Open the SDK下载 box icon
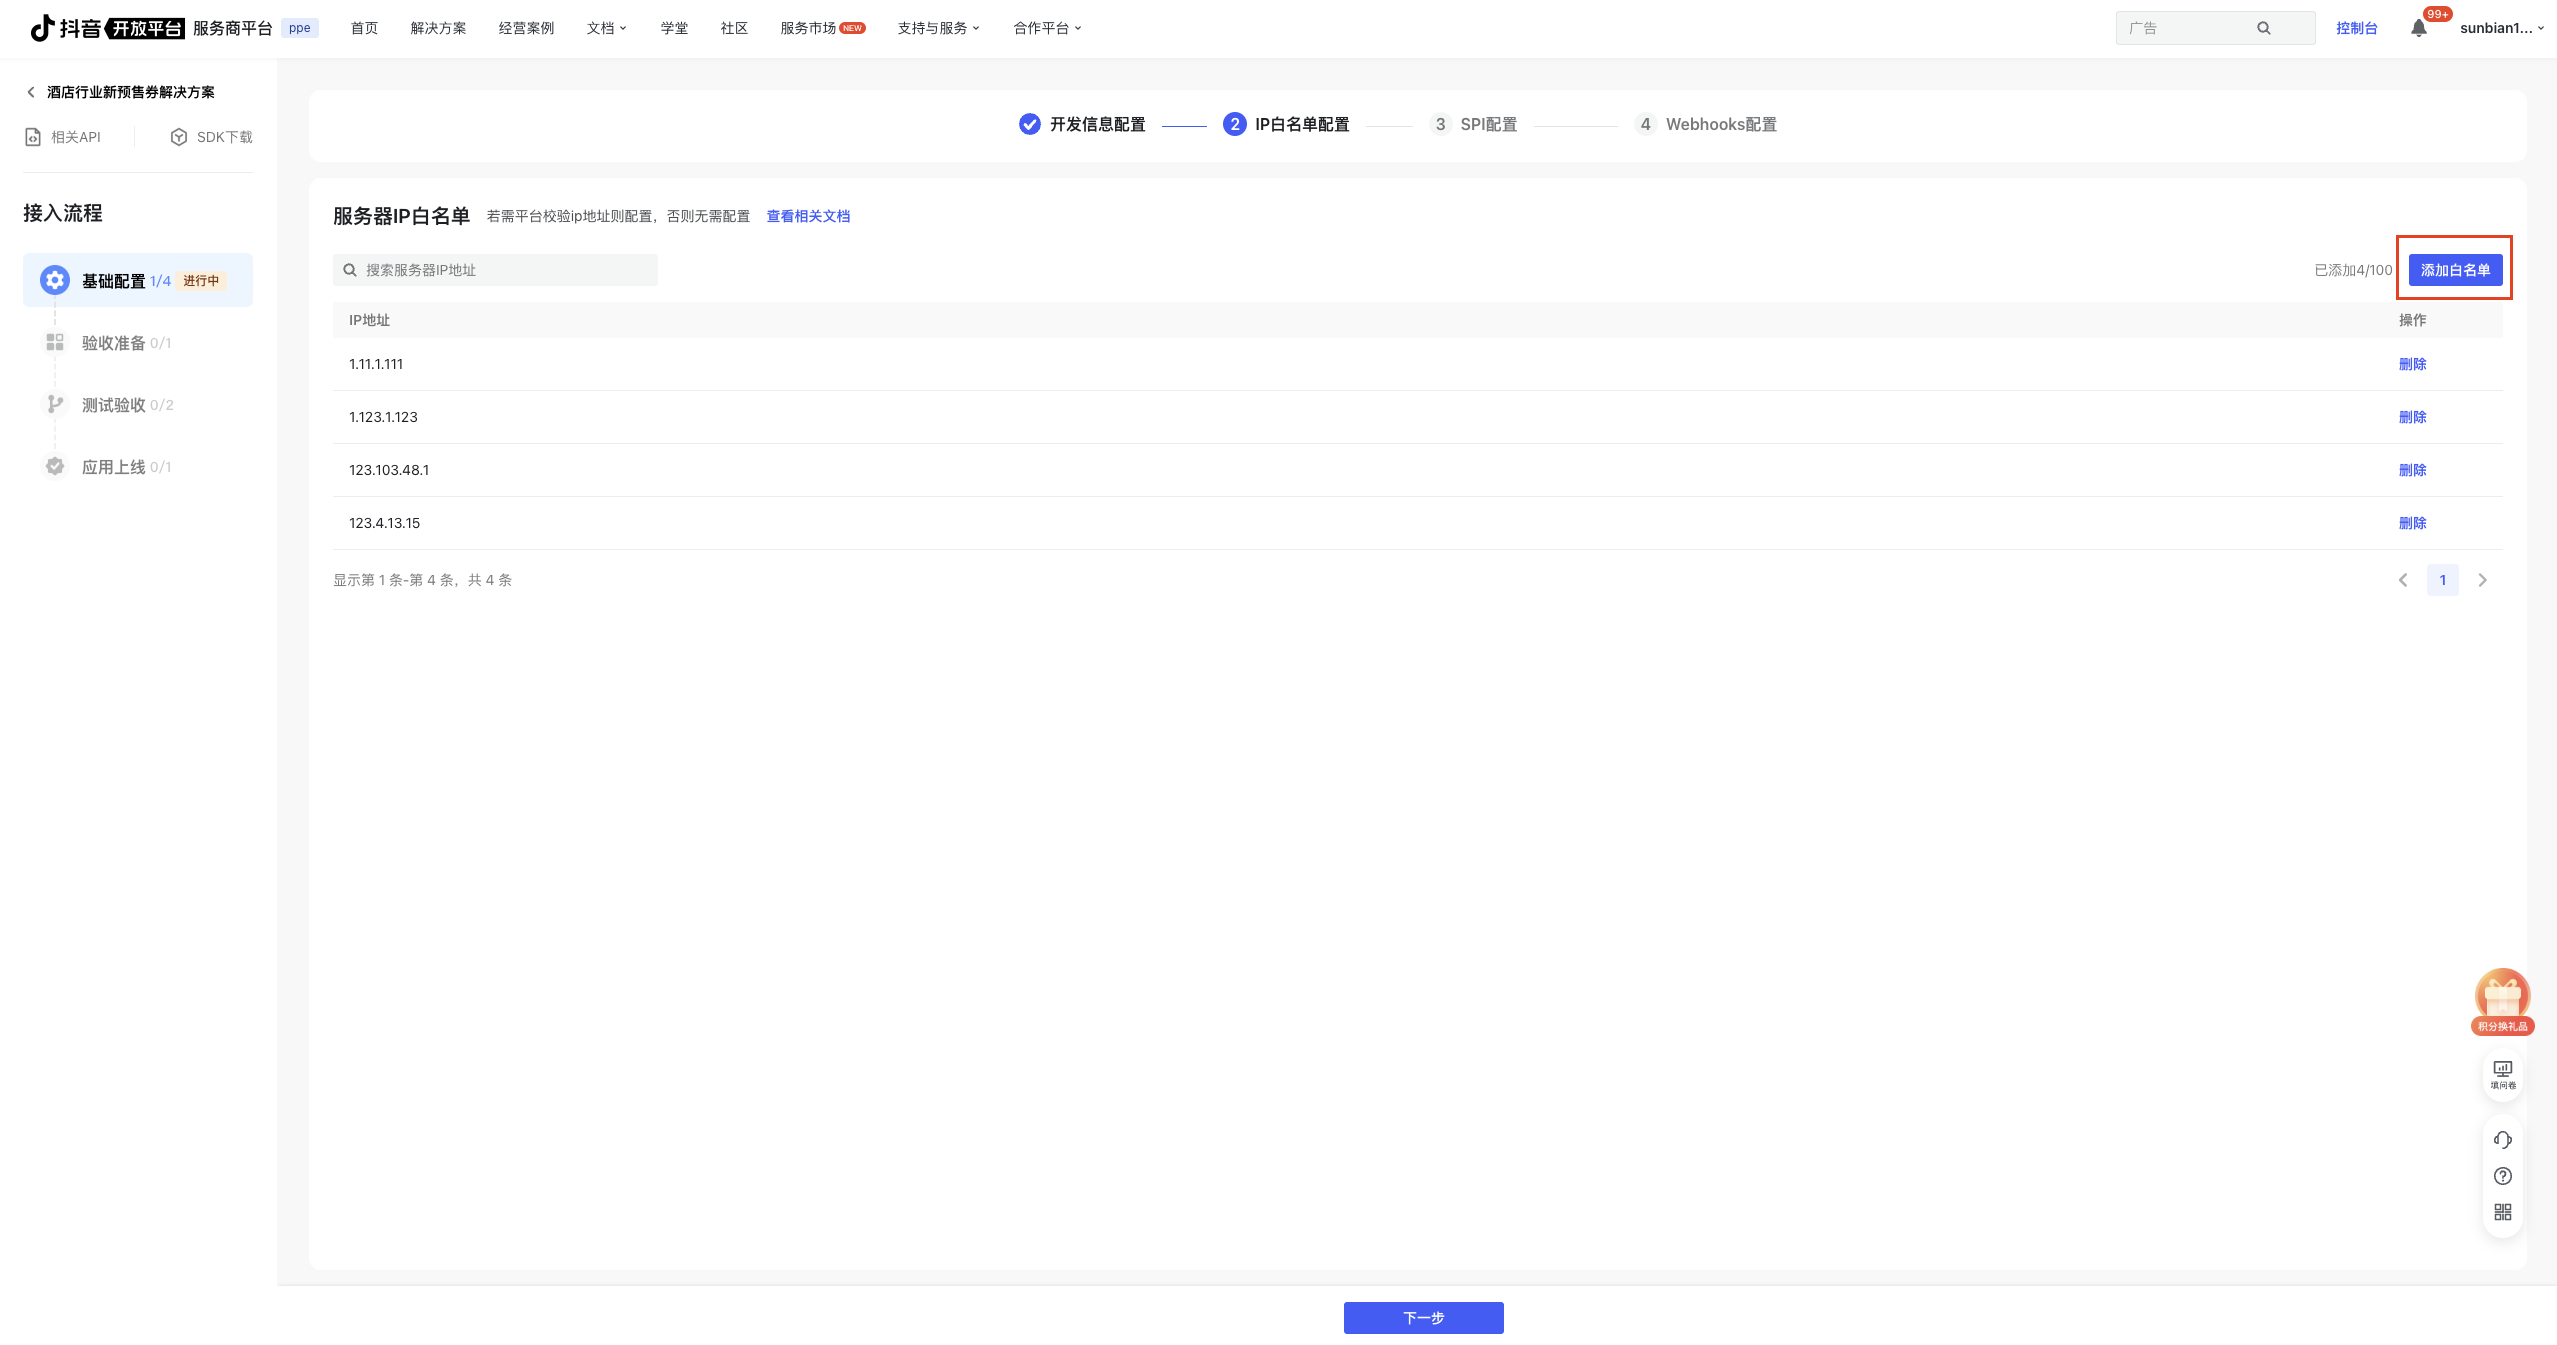This screenshot has width=2557, height=1345. tap(179, 137)
